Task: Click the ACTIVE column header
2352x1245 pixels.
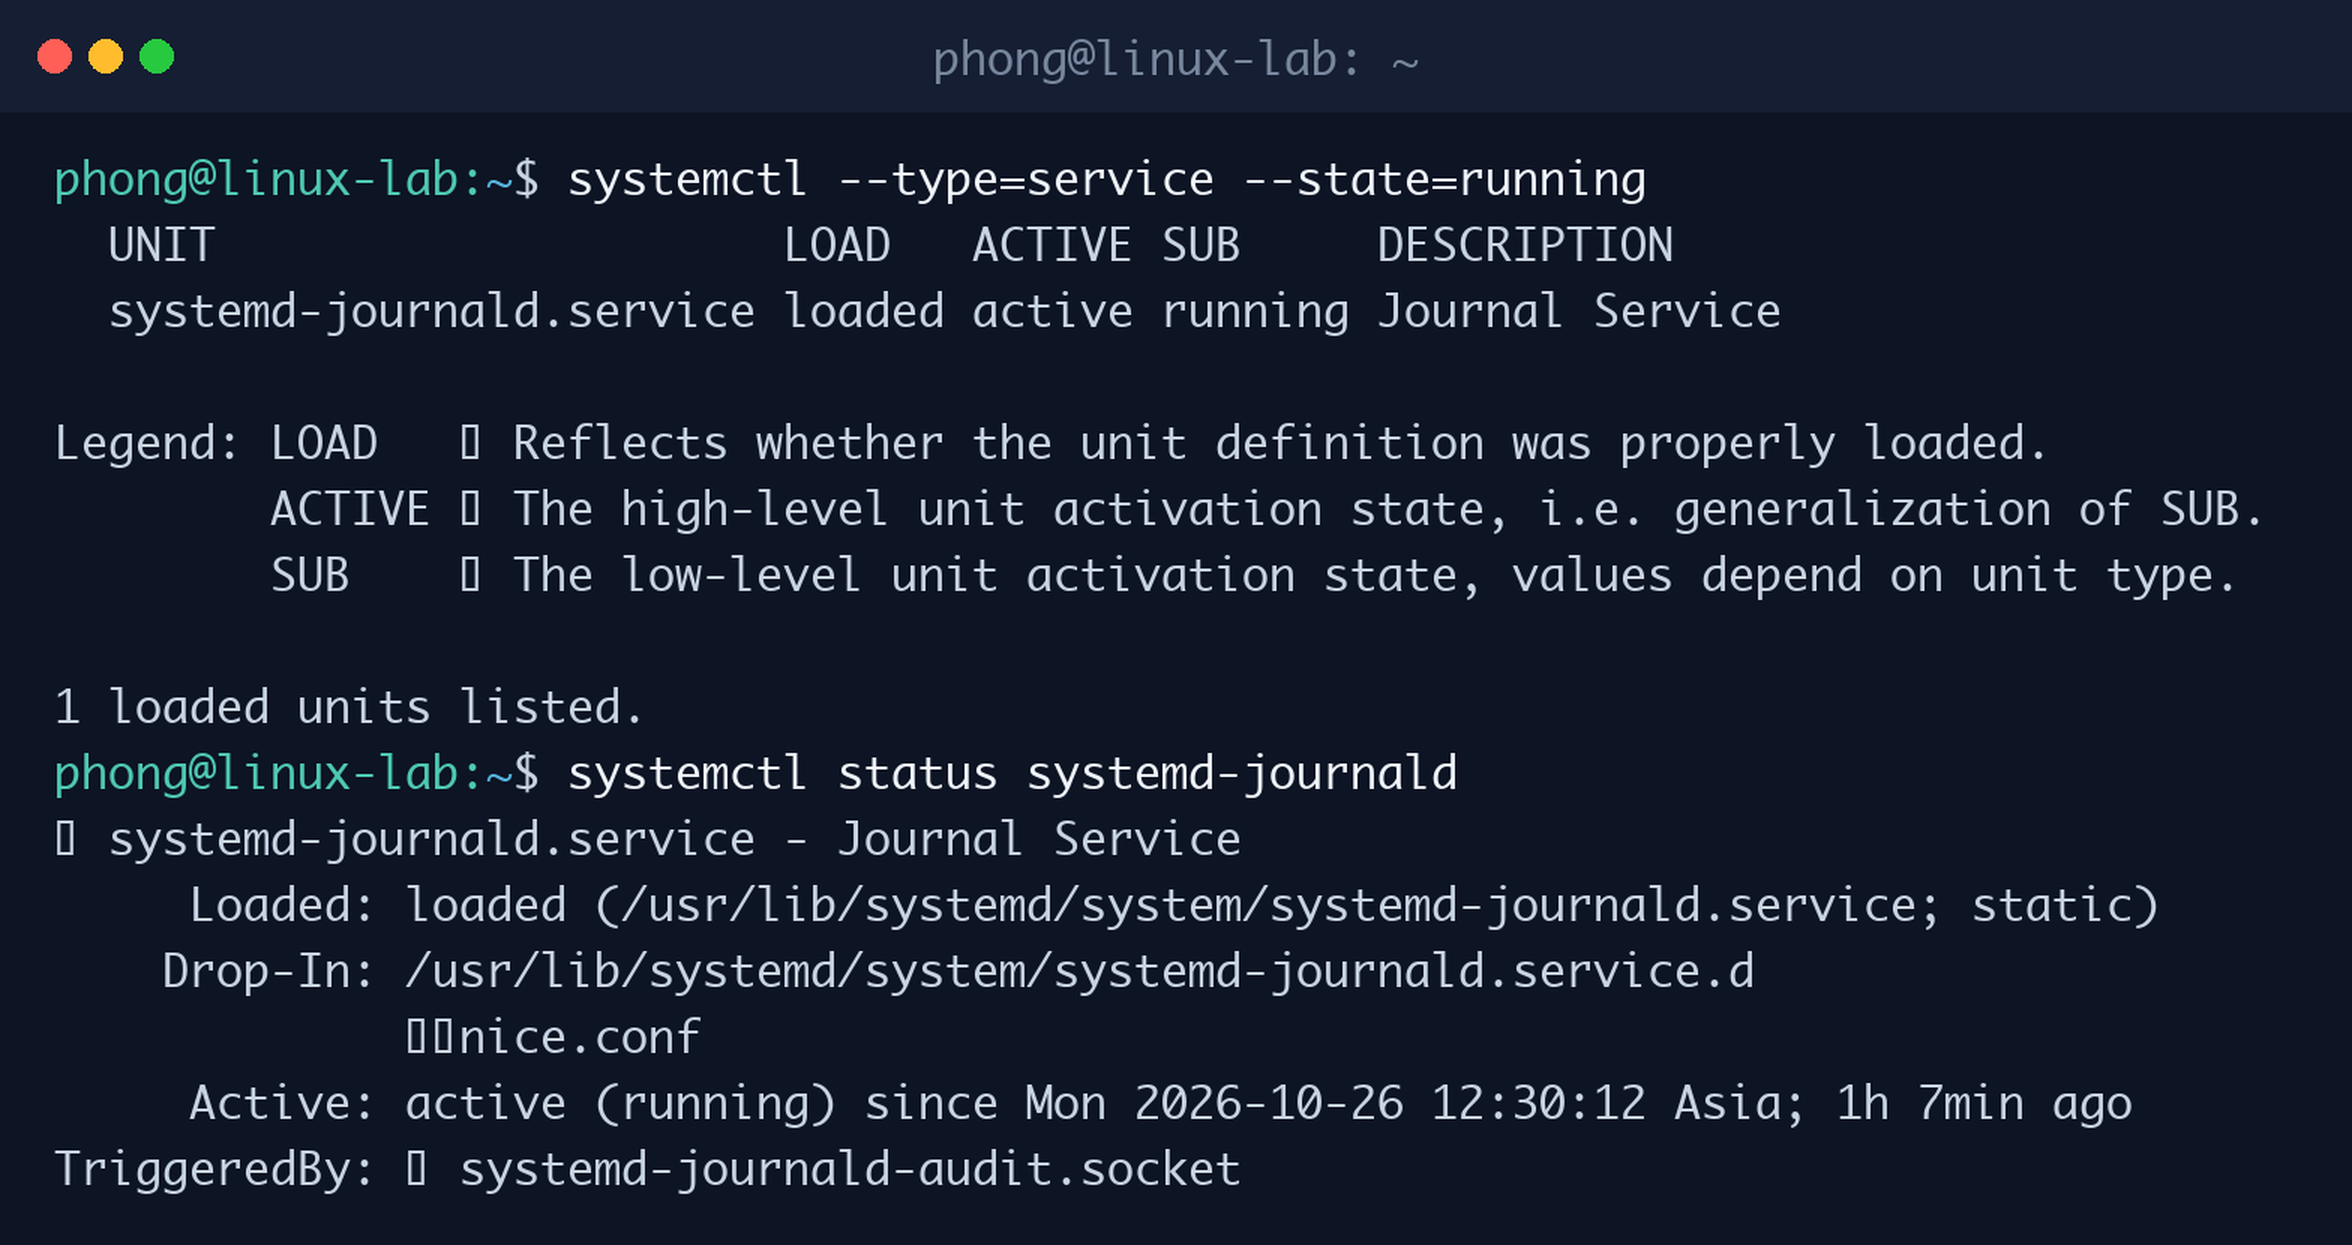Action: (x=1052, y=245)
